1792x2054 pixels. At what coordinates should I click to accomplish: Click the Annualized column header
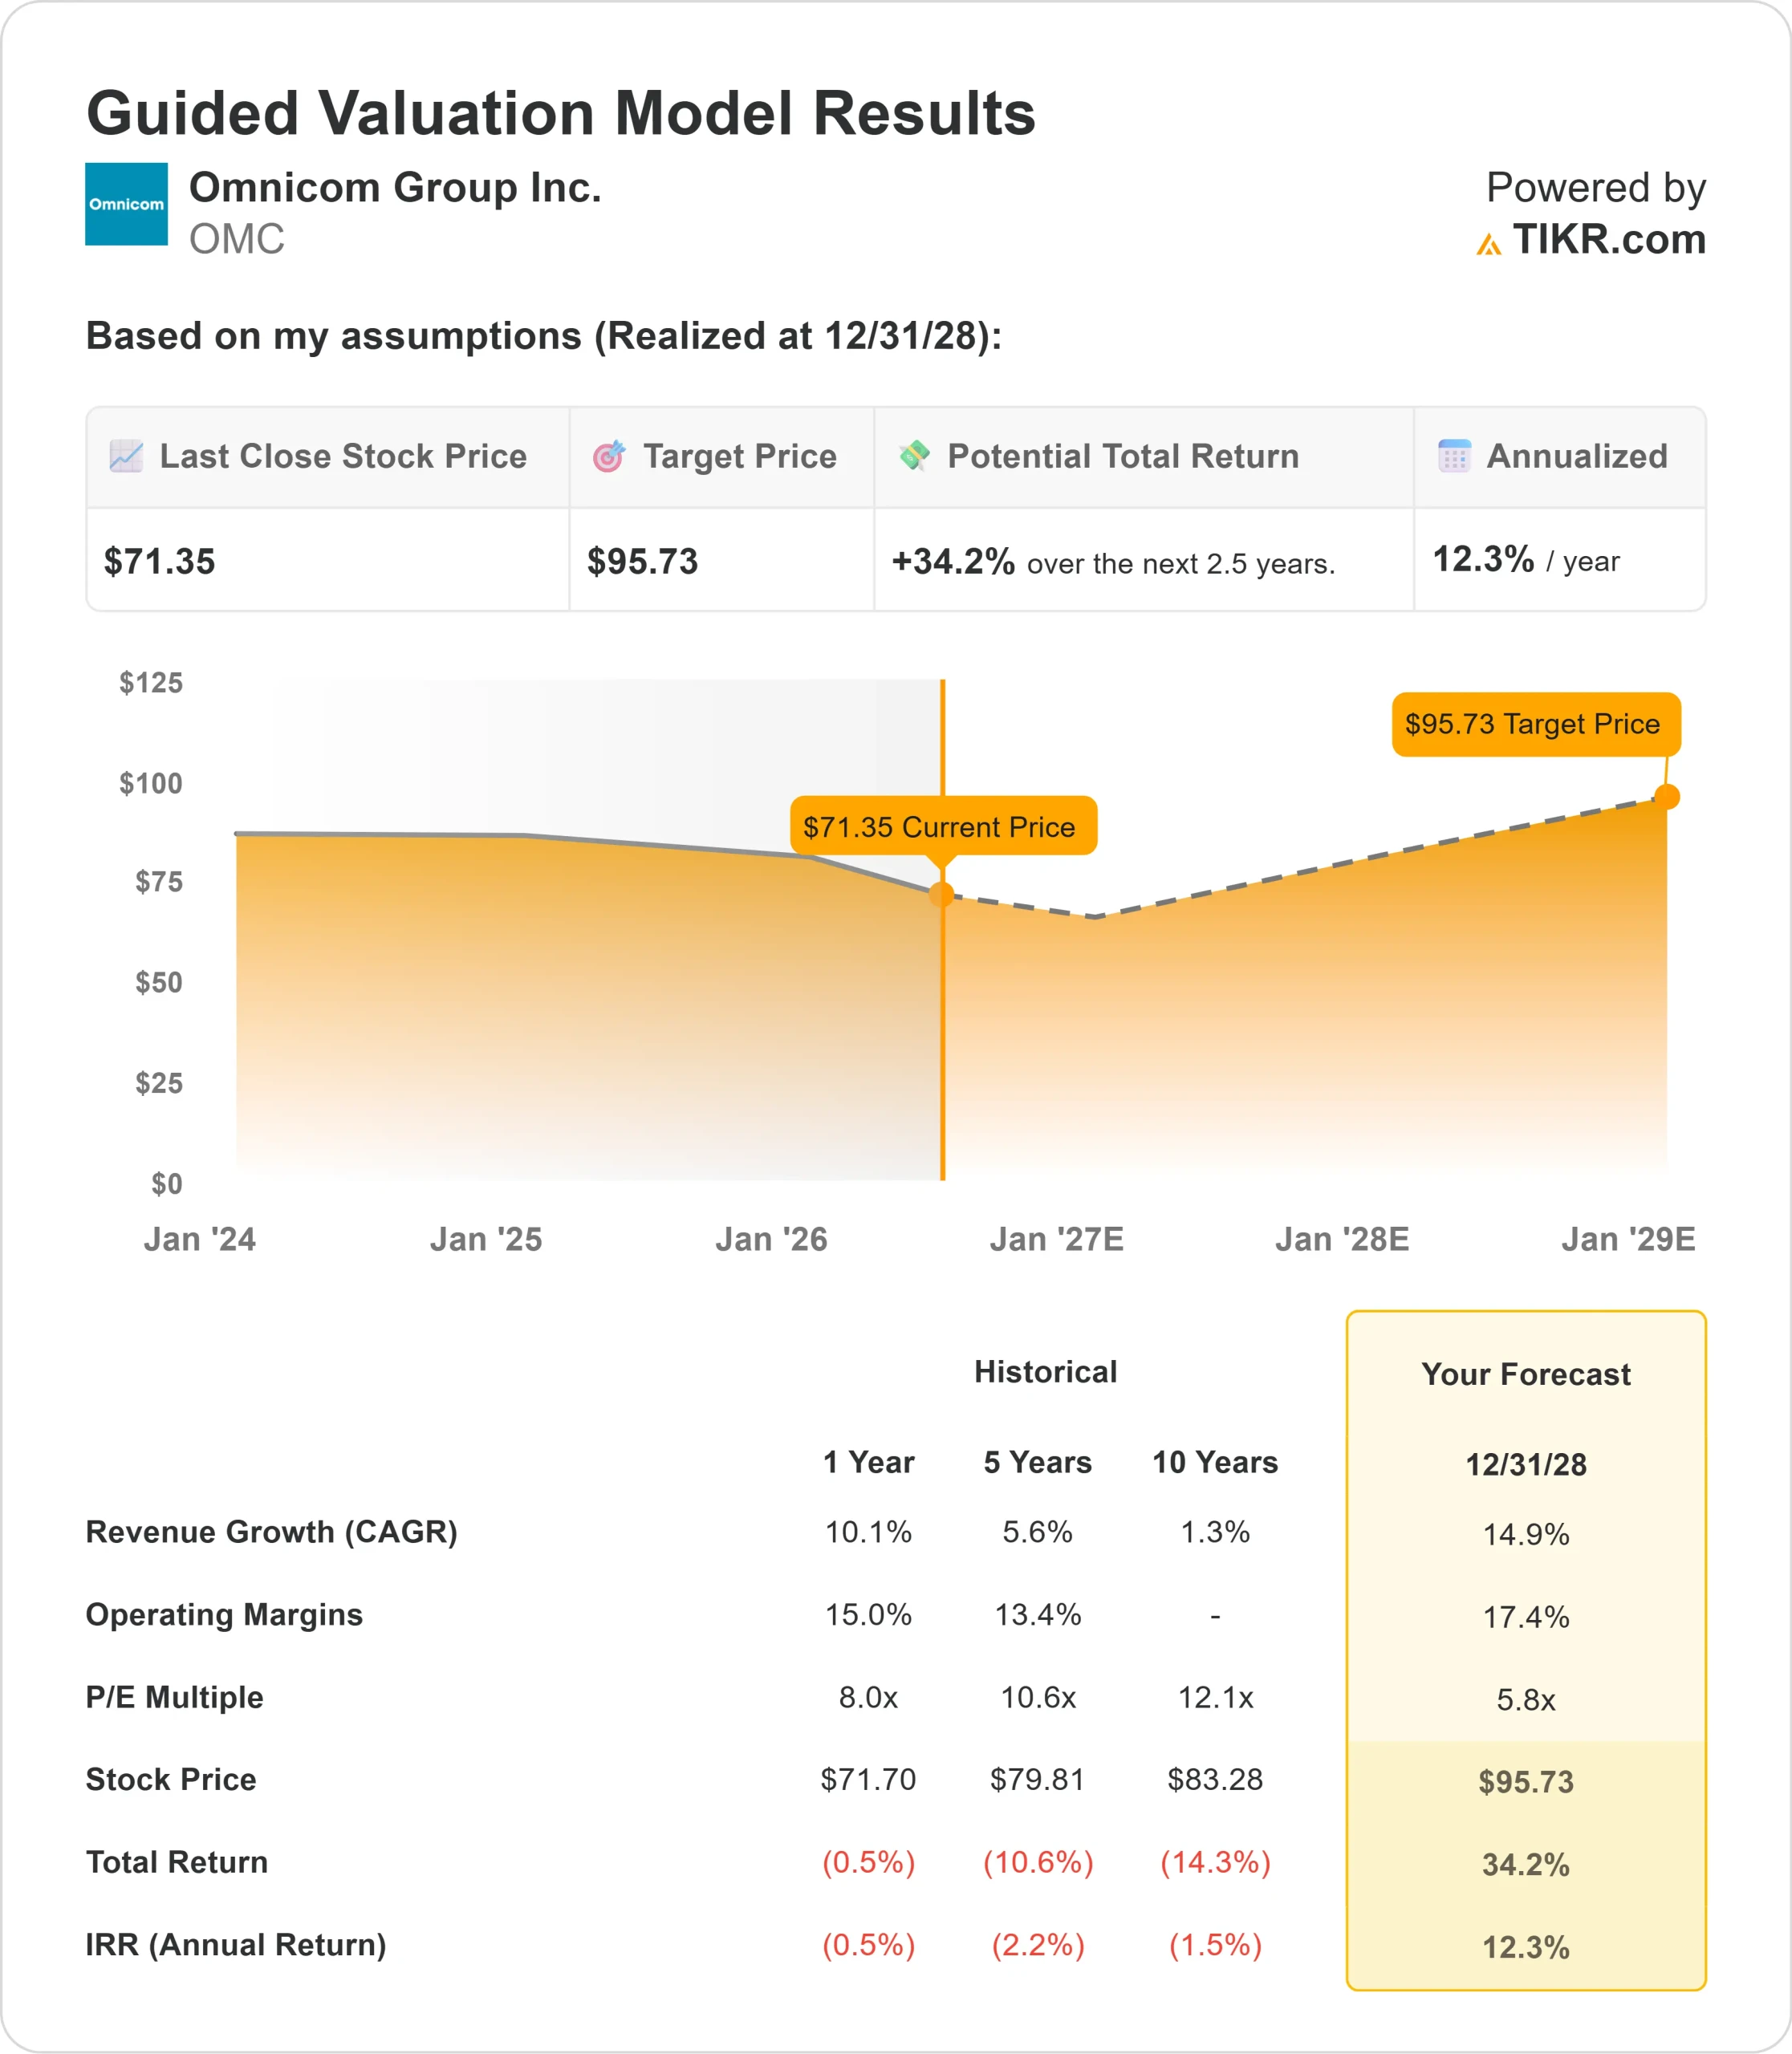(1577, 456)
